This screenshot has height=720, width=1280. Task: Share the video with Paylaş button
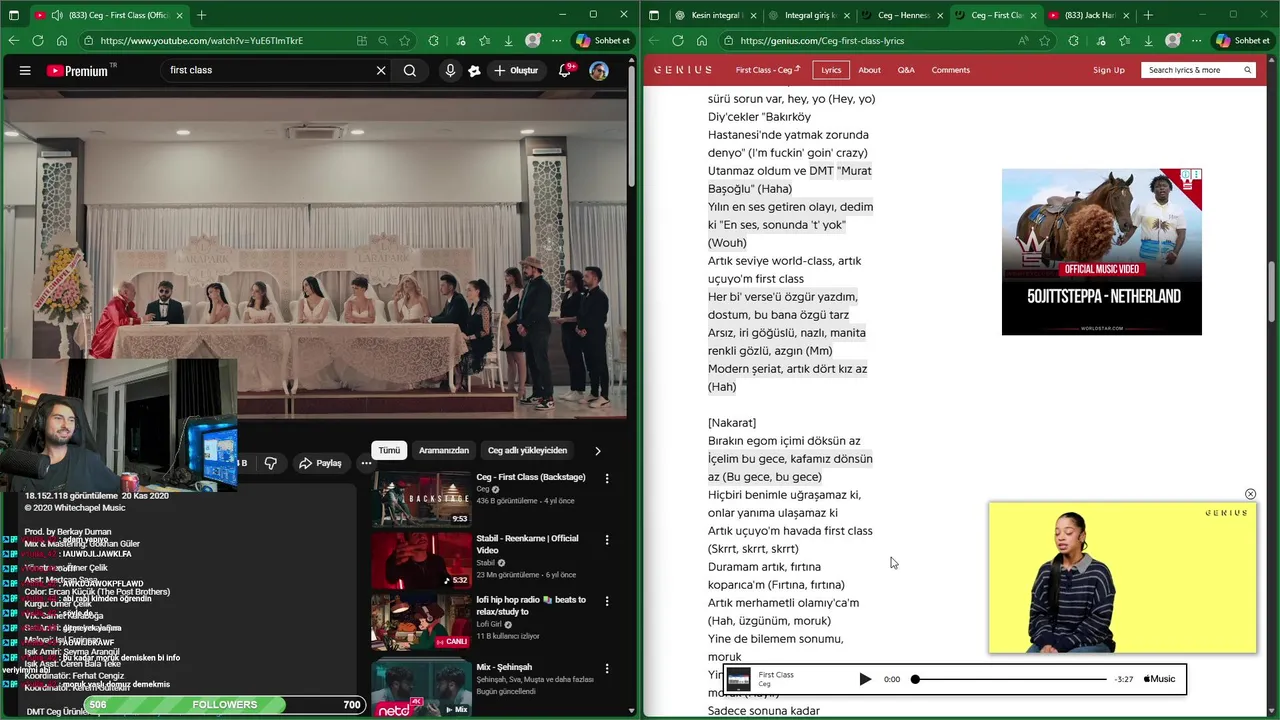(320, 463)
